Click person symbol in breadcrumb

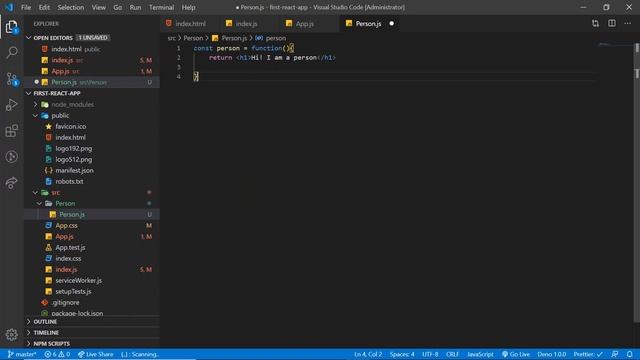276,38
